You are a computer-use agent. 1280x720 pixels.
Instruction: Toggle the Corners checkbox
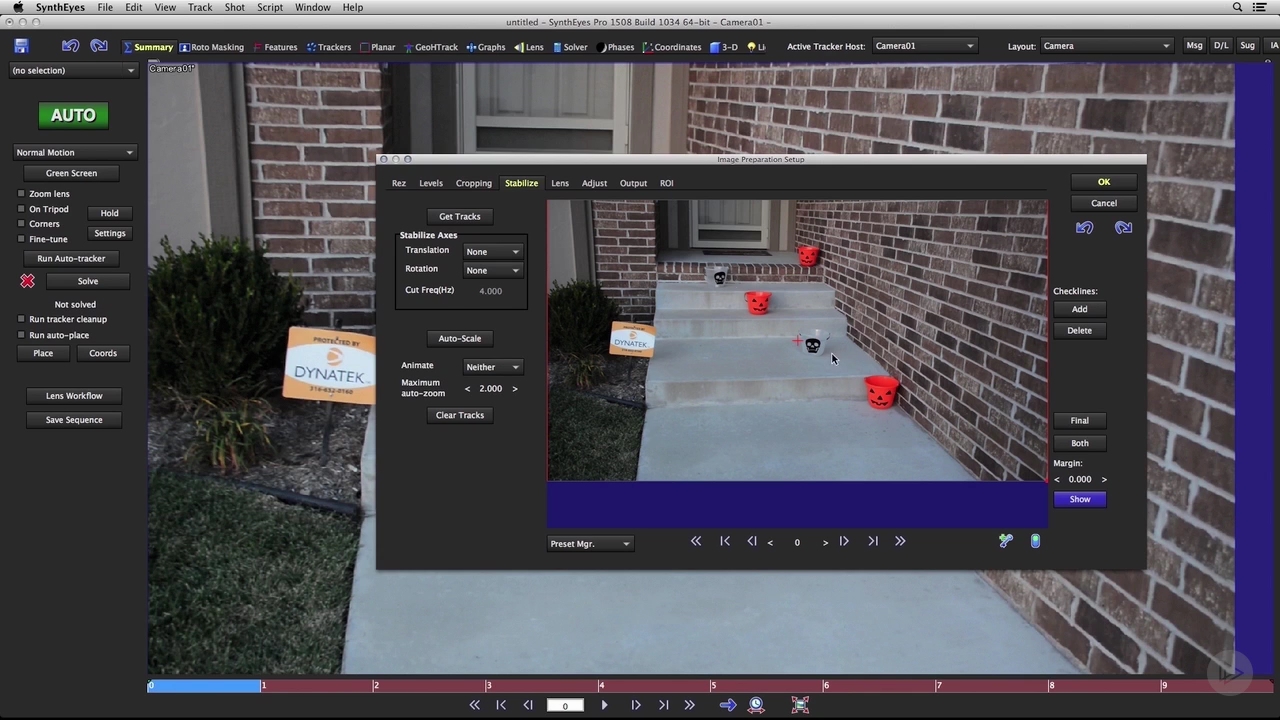[21, 224]
